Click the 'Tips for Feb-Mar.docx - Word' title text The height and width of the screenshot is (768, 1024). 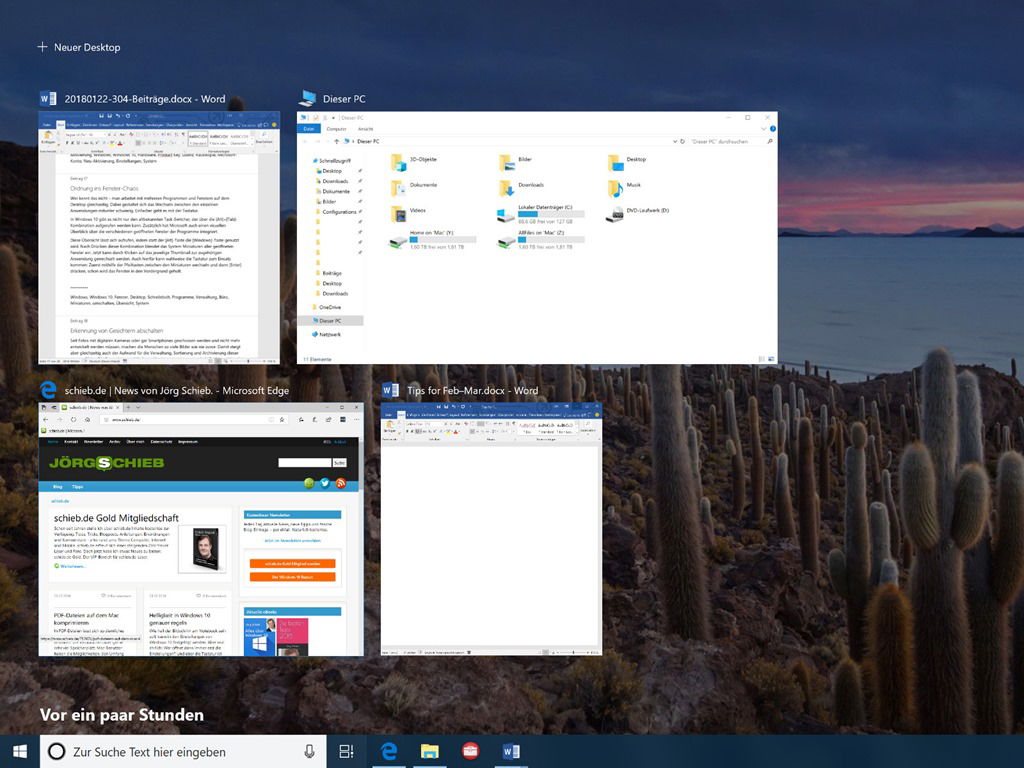472,390
